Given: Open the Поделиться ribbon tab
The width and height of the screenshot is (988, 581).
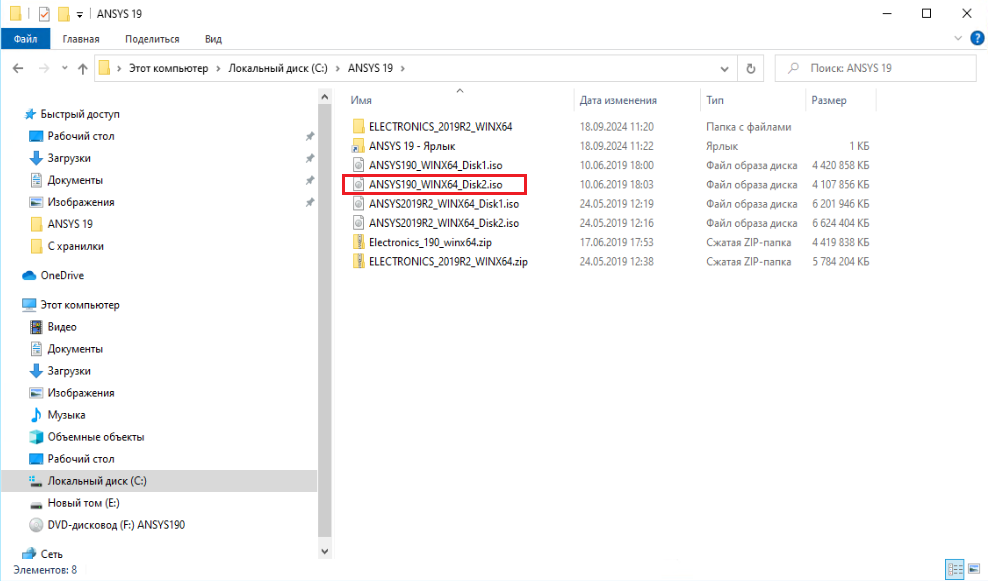Looking at the screenshot, I should tap(152, 39).
